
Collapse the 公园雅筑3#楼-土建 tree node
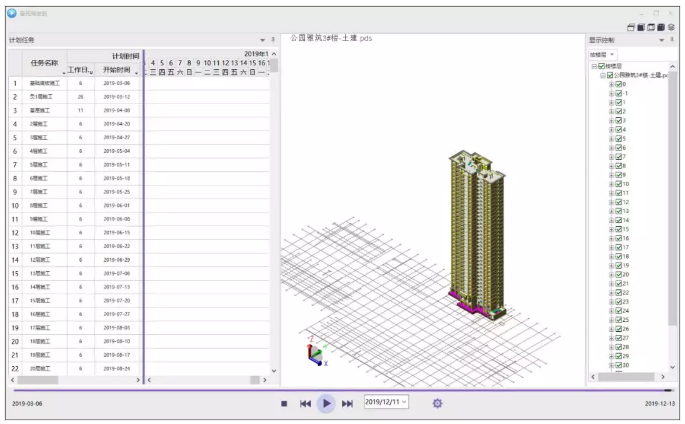[603, 76]
